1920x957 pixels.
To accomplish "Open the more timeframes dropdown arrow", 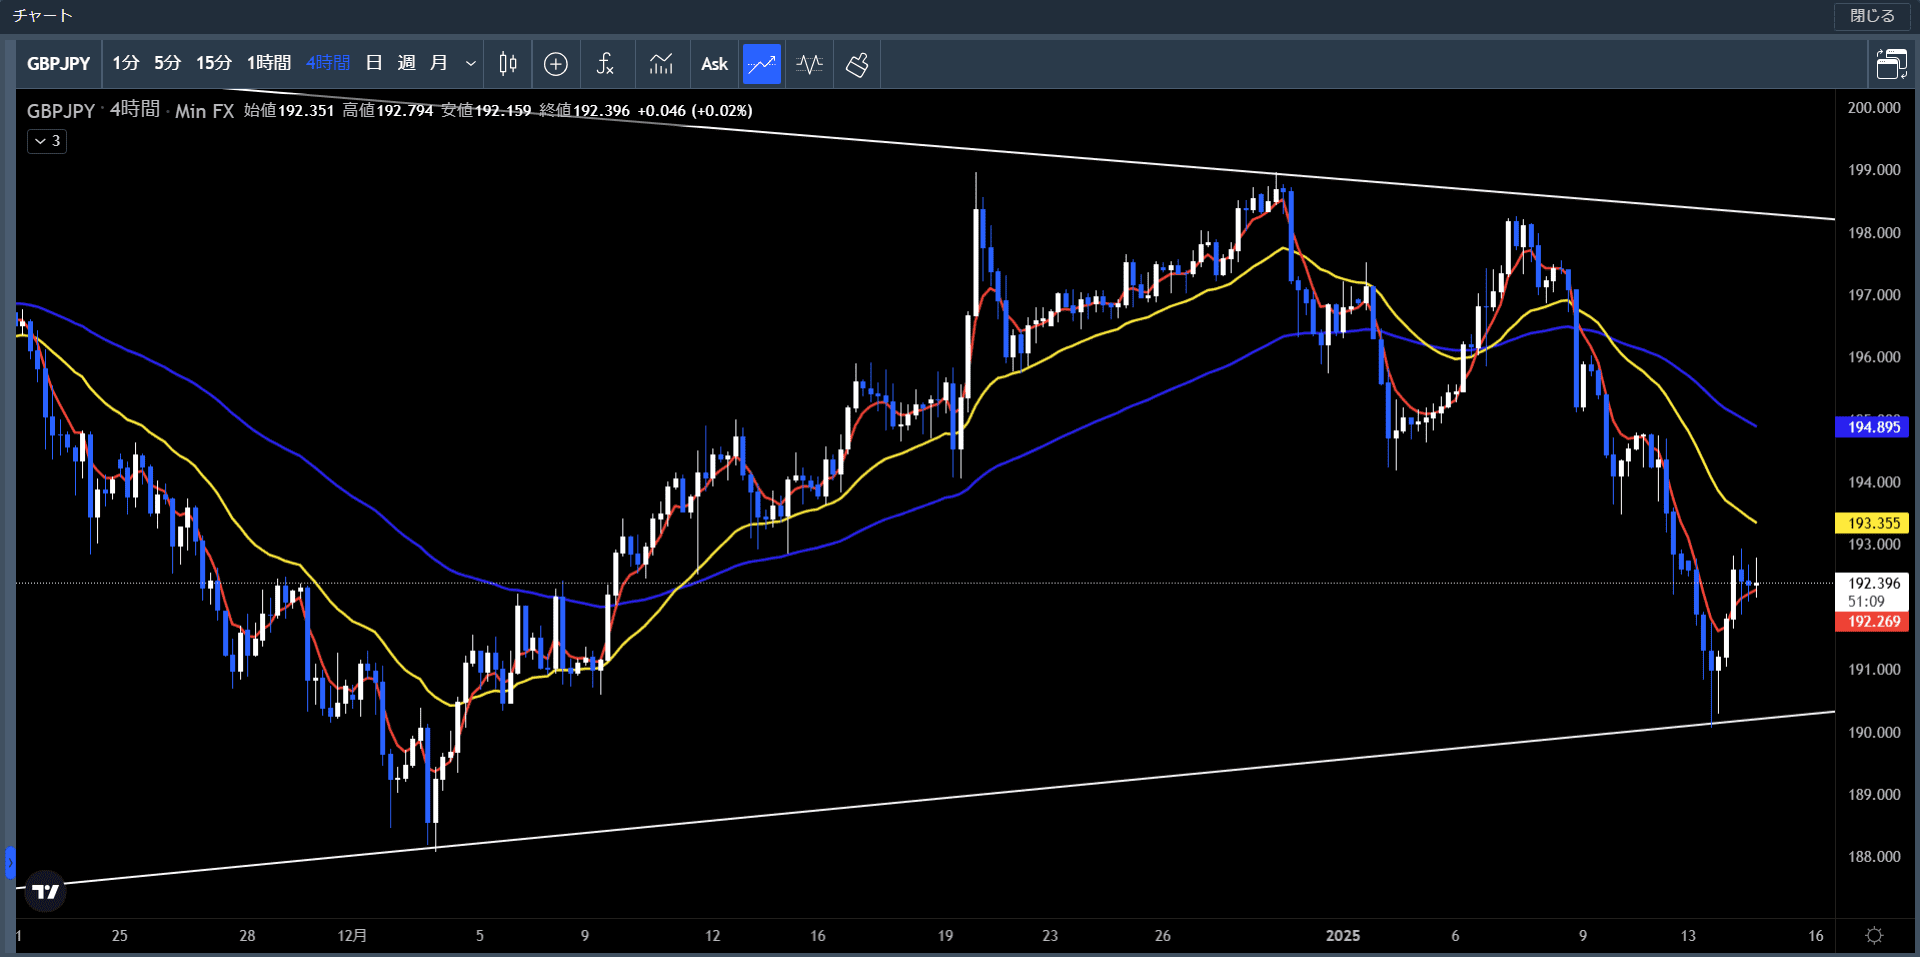I will pos(470,64).
